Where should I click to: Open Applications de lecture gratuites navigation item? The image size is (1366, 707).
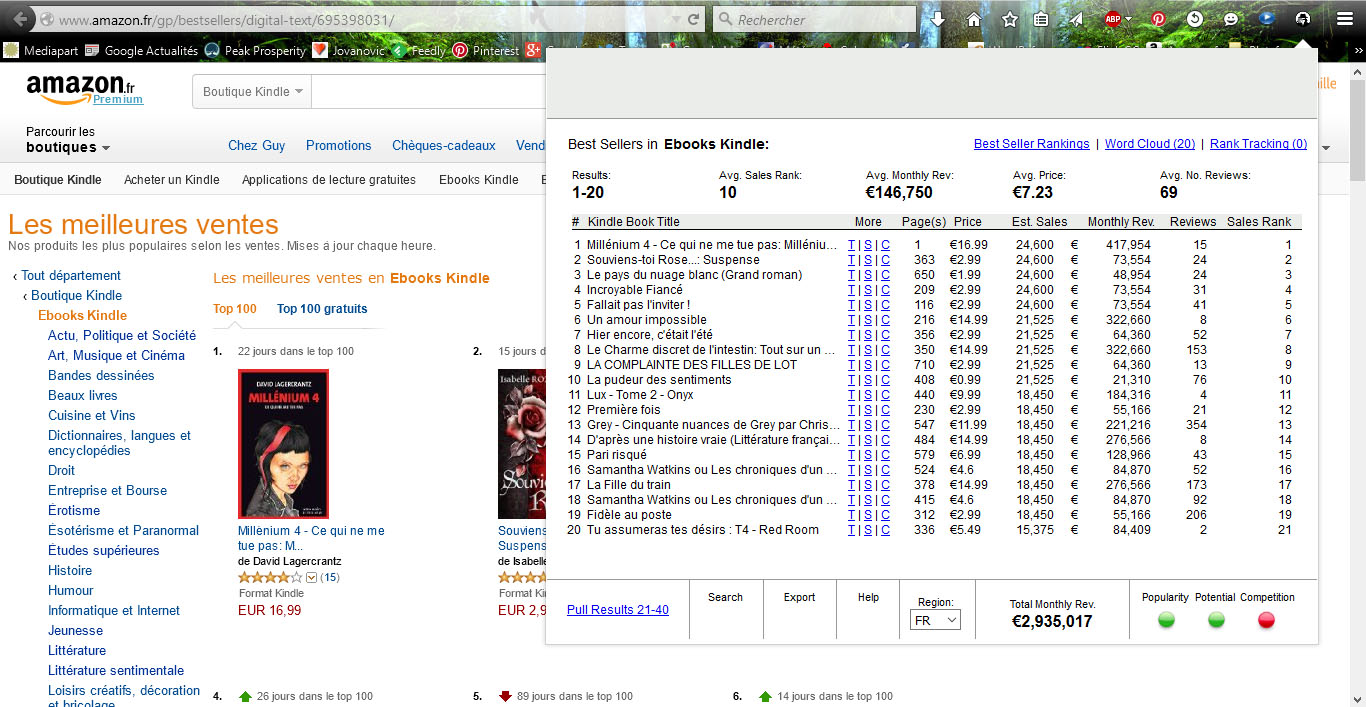(329, 180)
